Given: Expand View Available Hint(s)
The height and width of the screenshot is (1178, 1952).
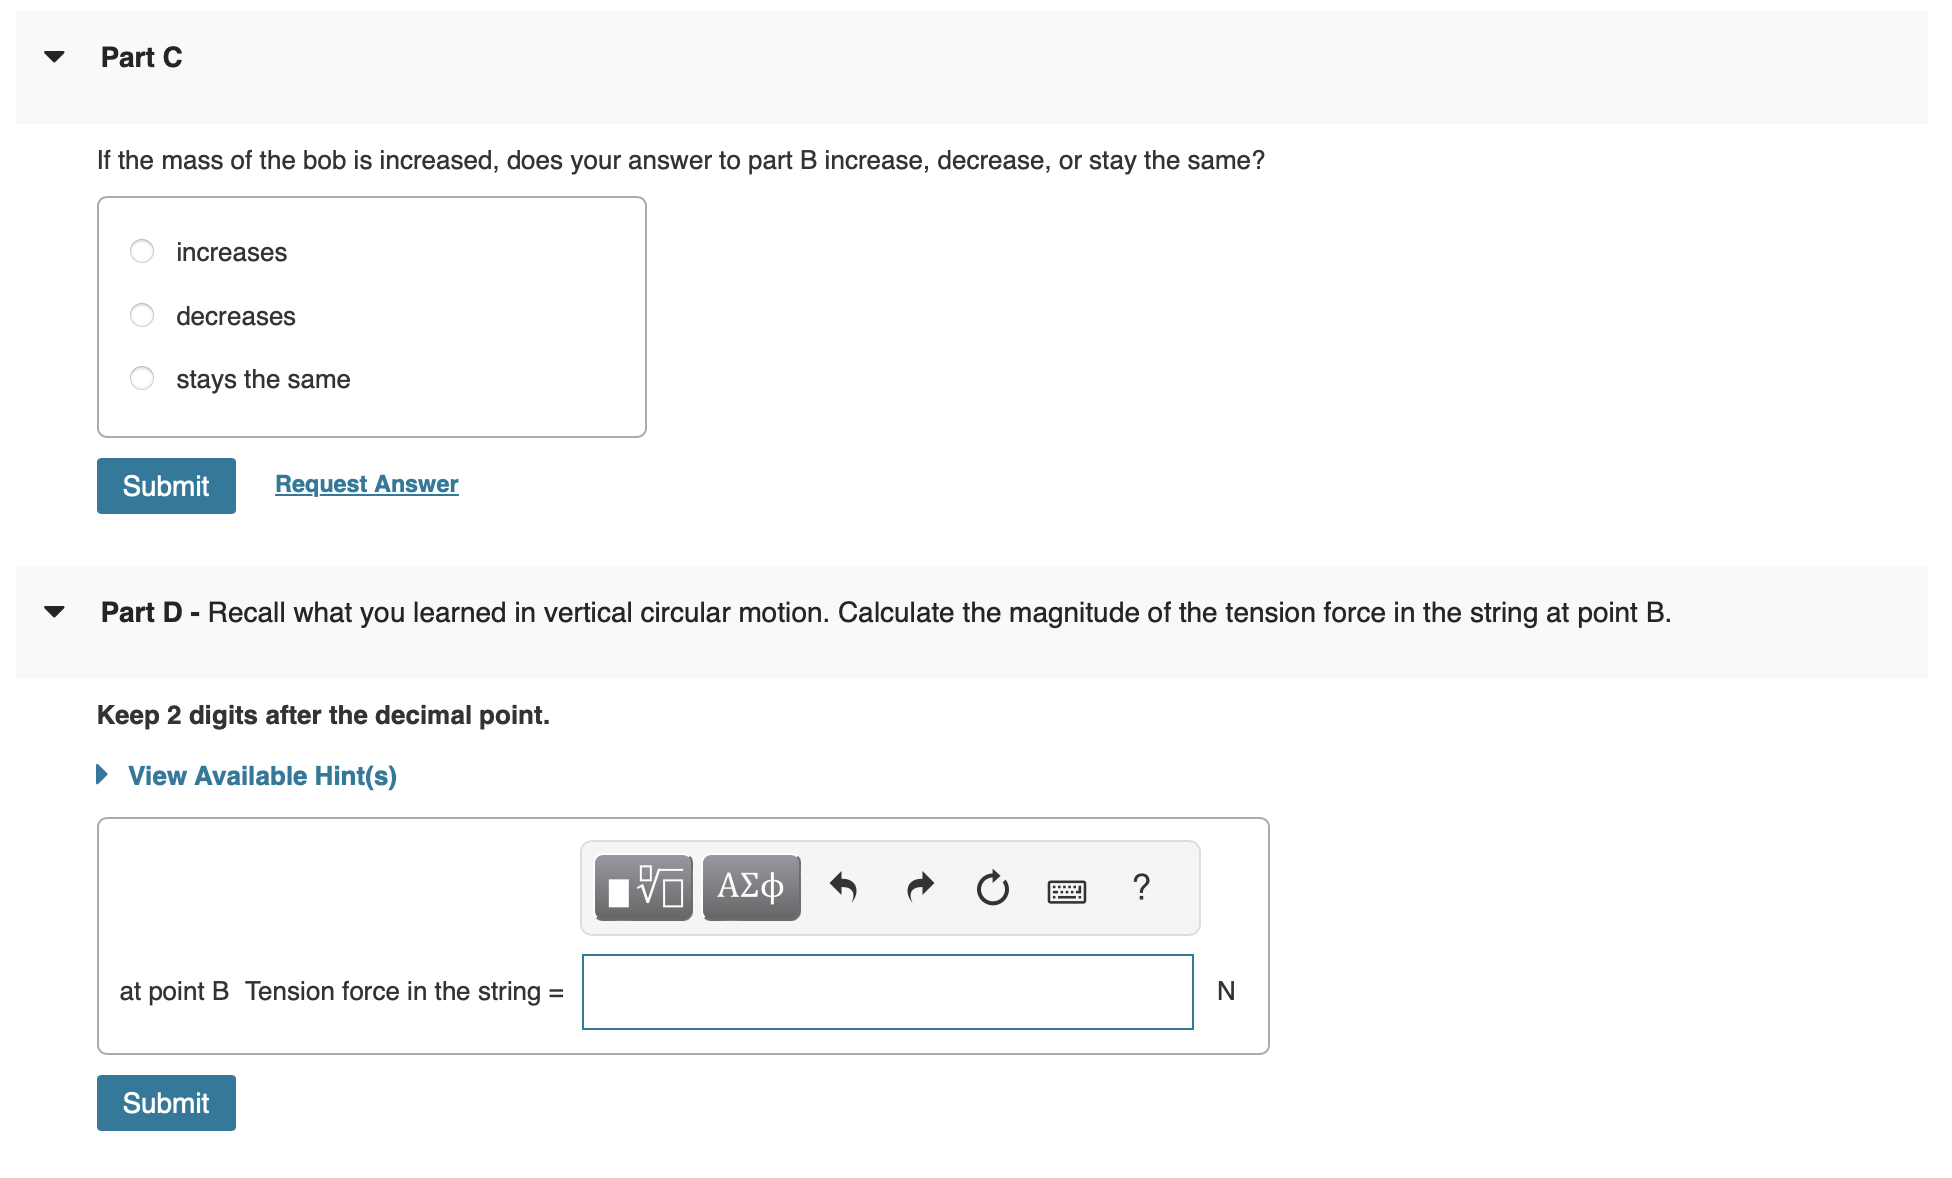Looking at the screenshot, I should click(262, 774).
